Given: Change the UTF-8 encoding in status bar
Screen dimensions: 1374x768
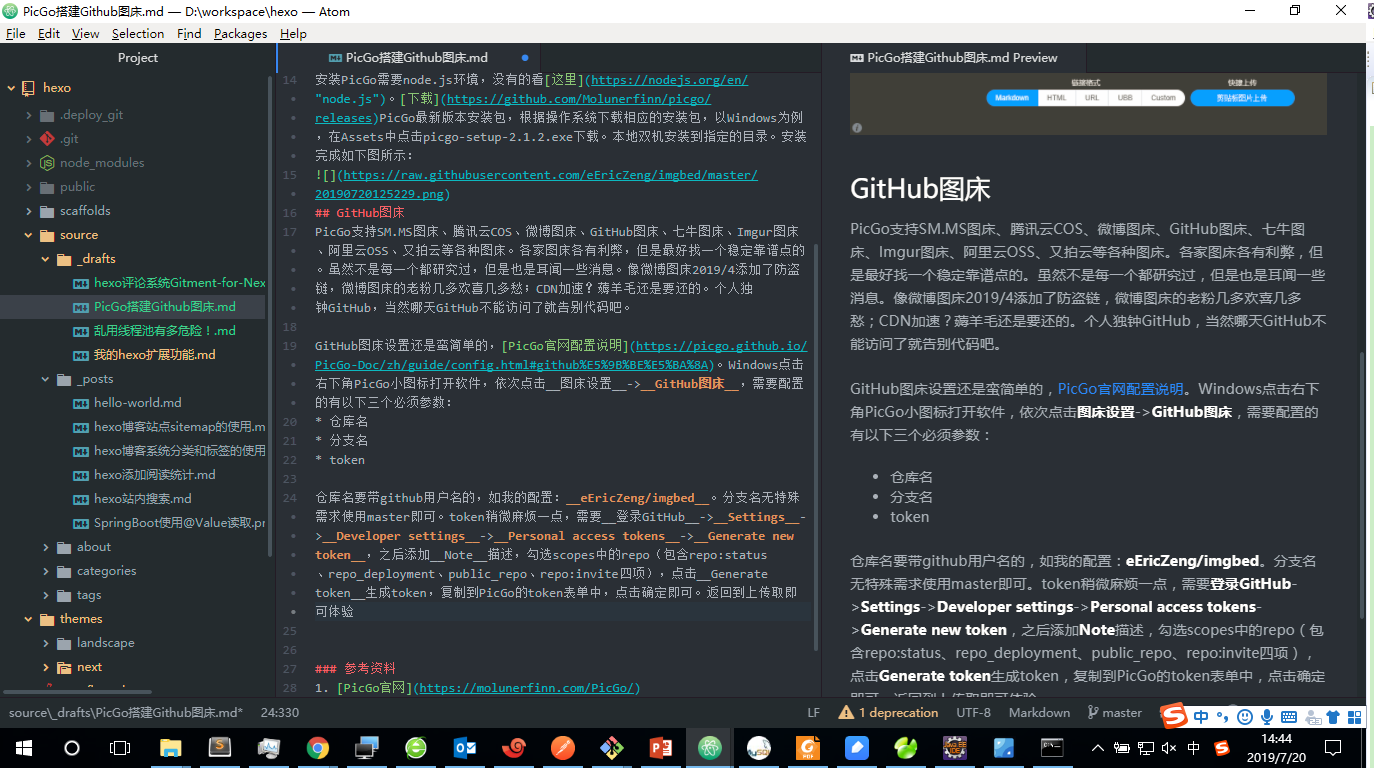Looking at the screenshot, I should (x=973, y=713).
